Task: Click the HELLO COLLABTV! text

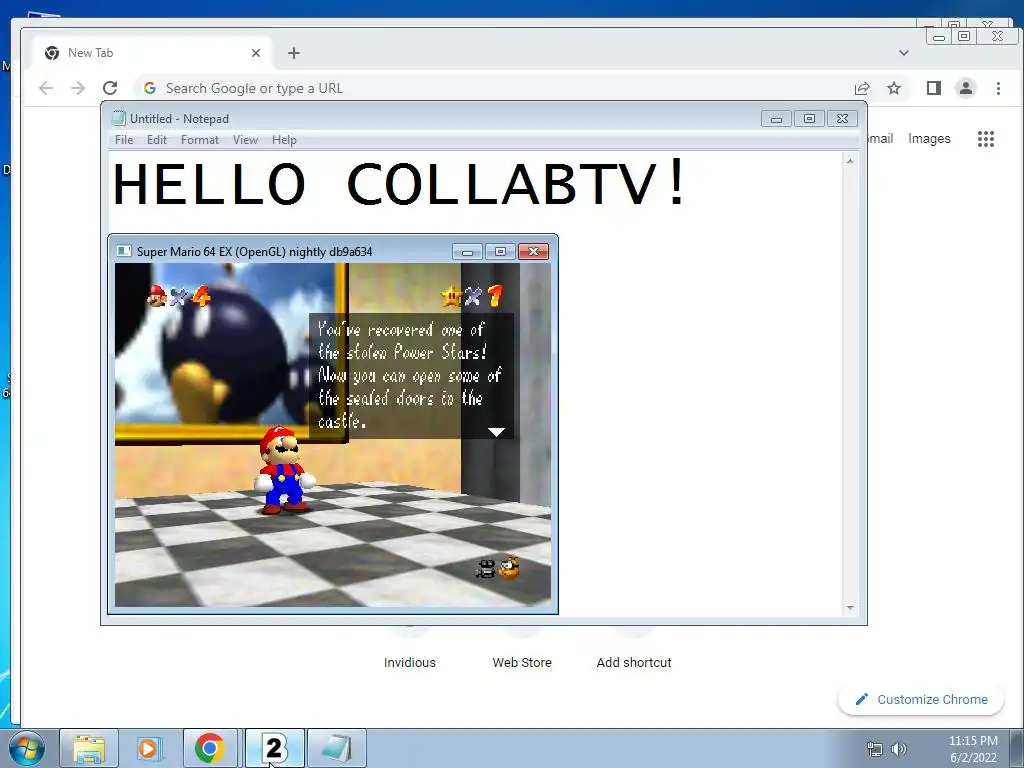Action: (399, 182)
